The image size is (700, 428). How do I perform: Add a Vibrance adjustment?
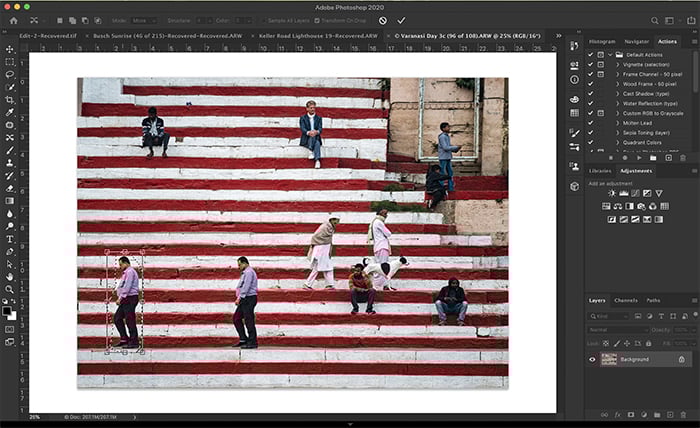[x=658, y=193]
